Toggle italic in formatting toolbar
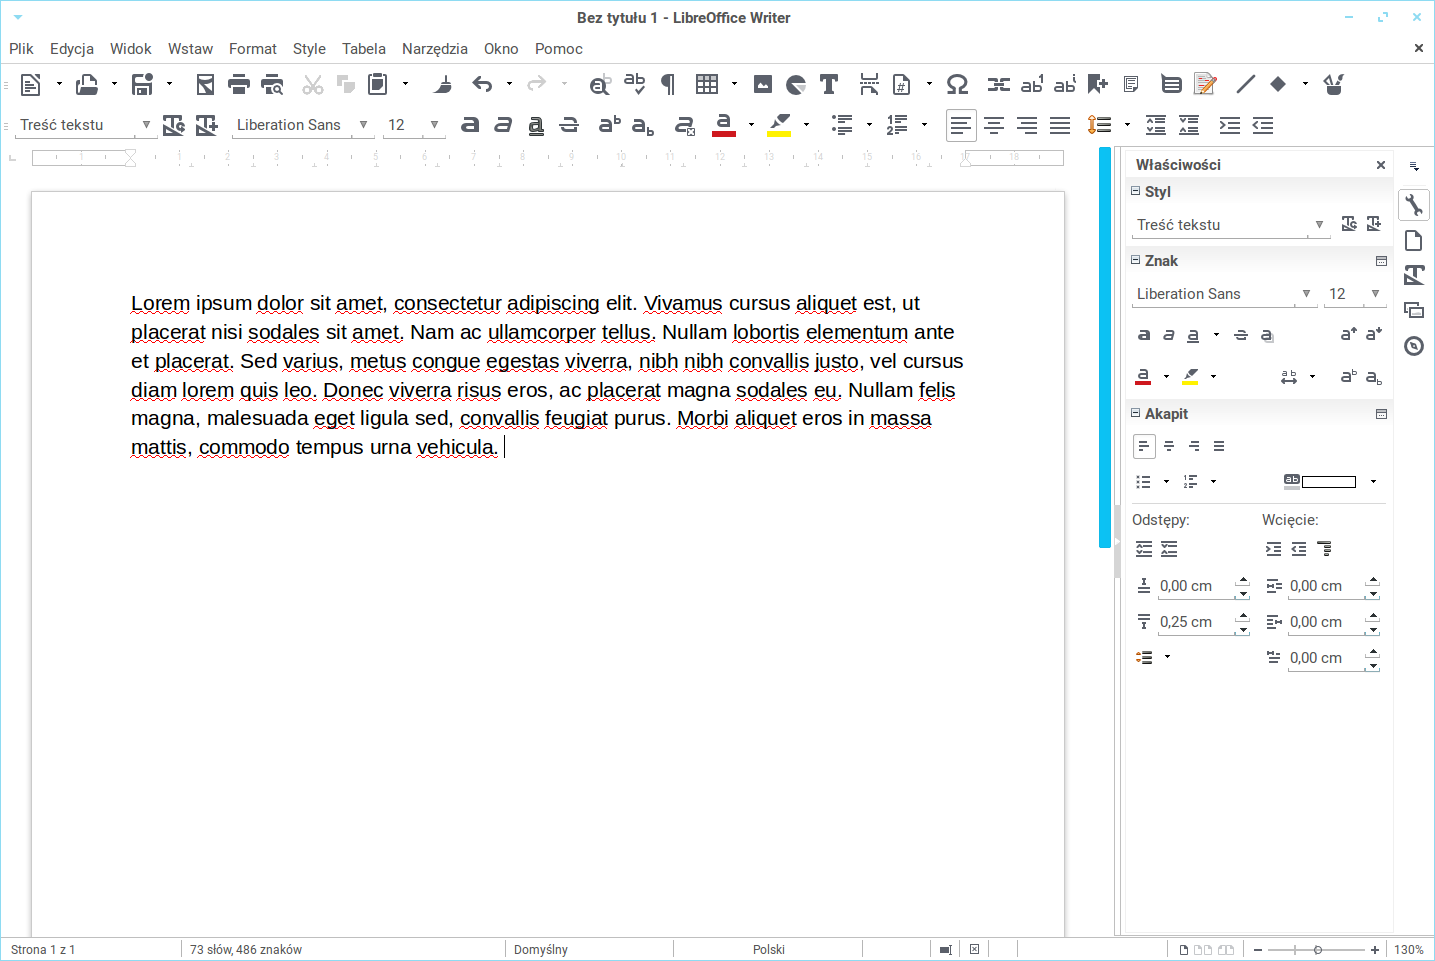Viewport: 1435px width, 961px height. (x=503, y=125)
